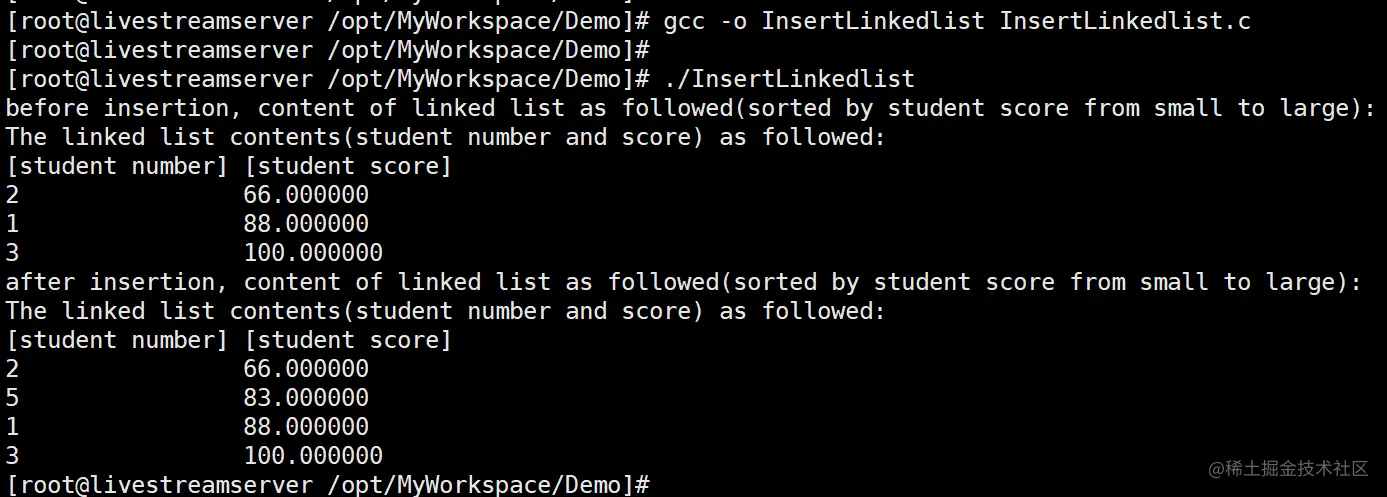Click the empty prompt line between the two commands
The width and height of the screenshot is (1387, 497).
point(328,50)
